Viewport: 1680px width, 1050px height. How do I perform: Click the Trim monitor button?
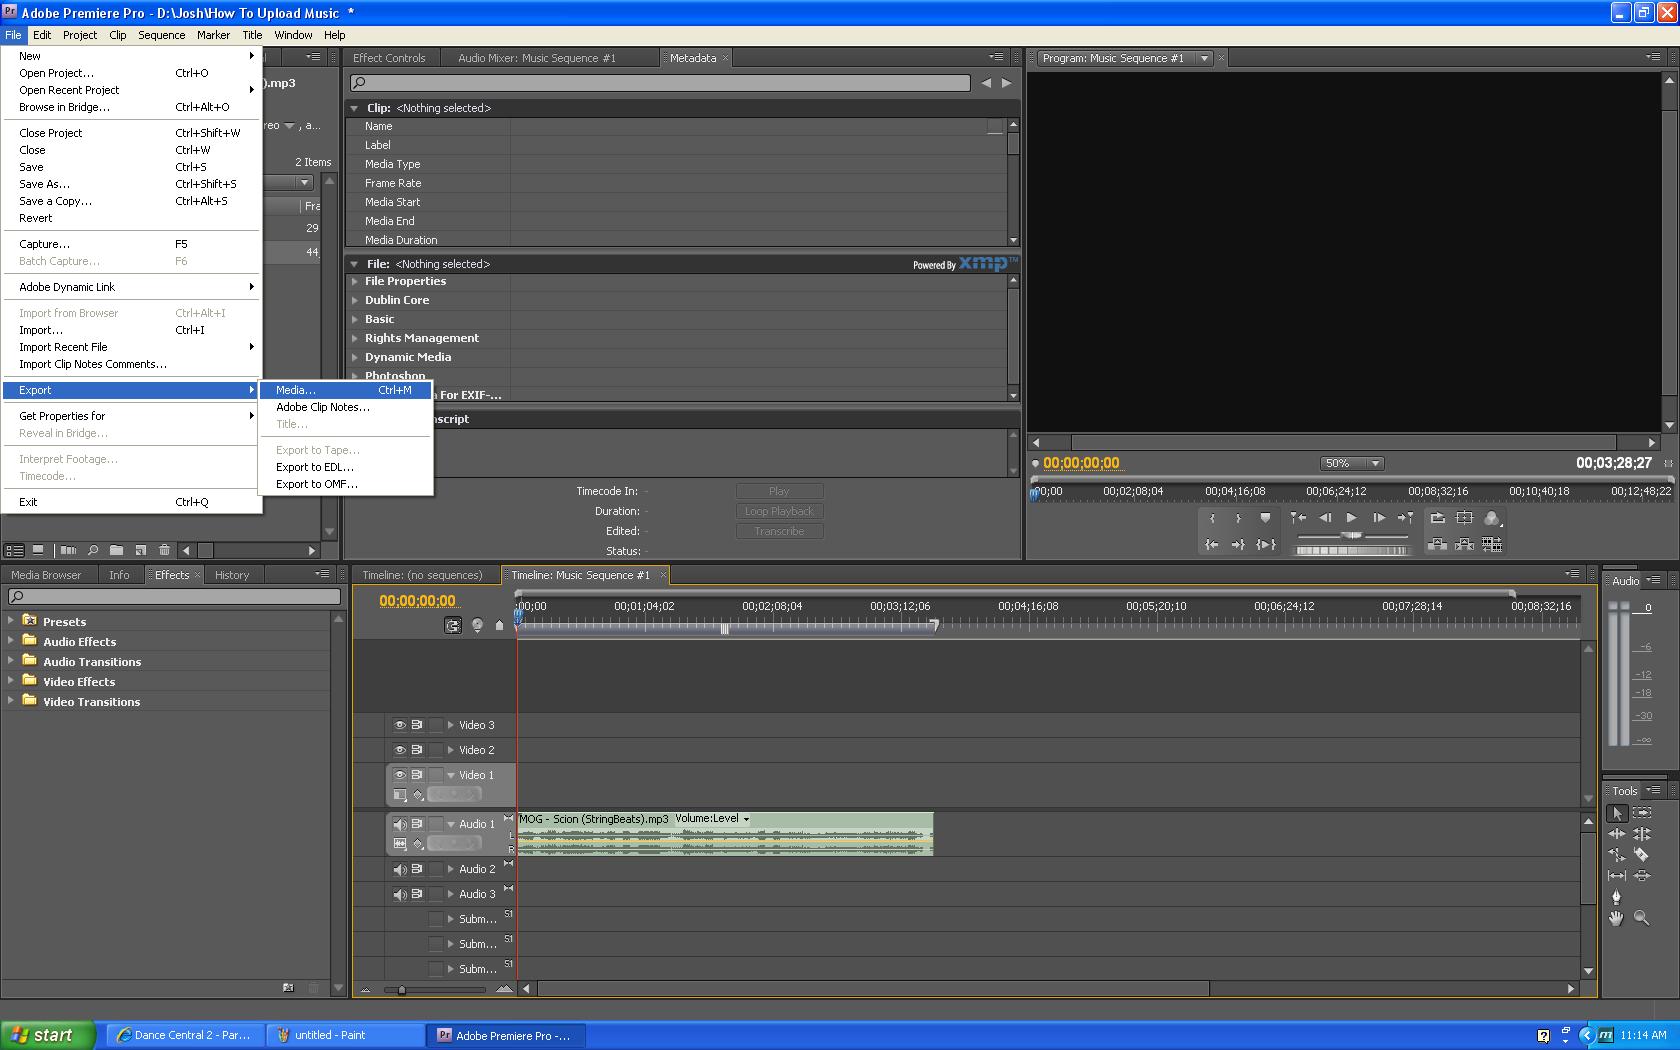(x=1492, y=545)
